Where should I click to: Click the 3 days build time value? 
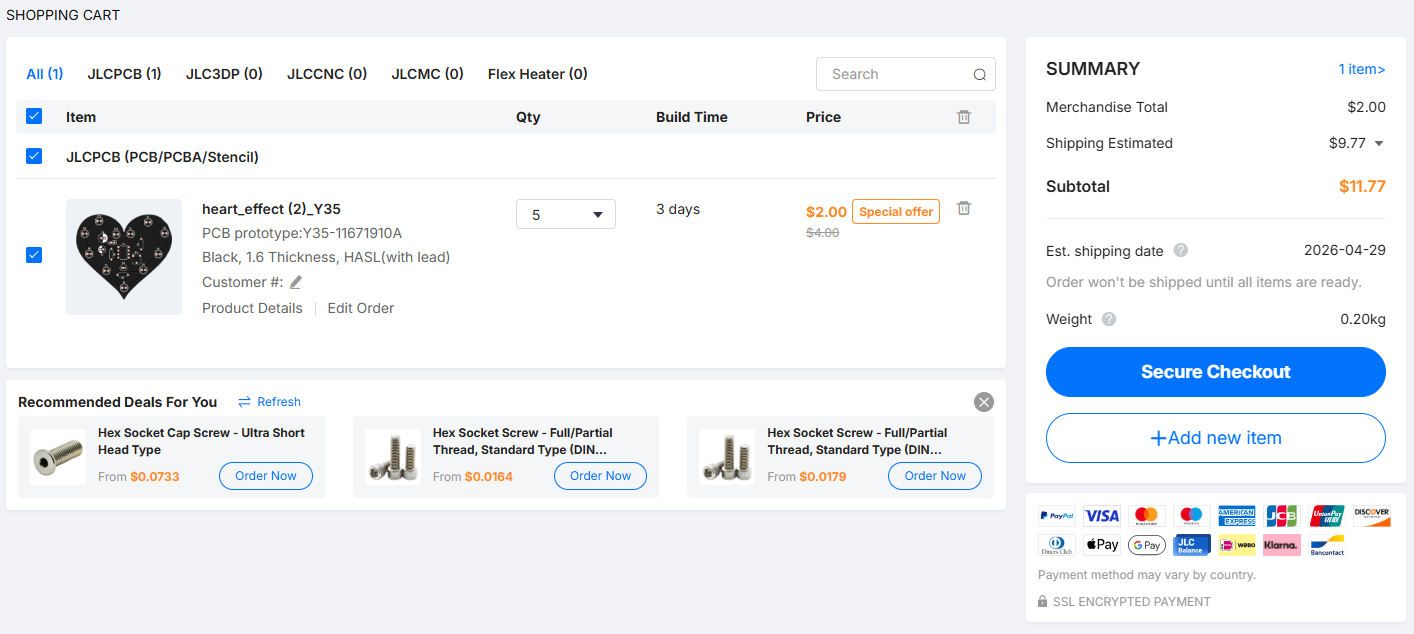678,209
